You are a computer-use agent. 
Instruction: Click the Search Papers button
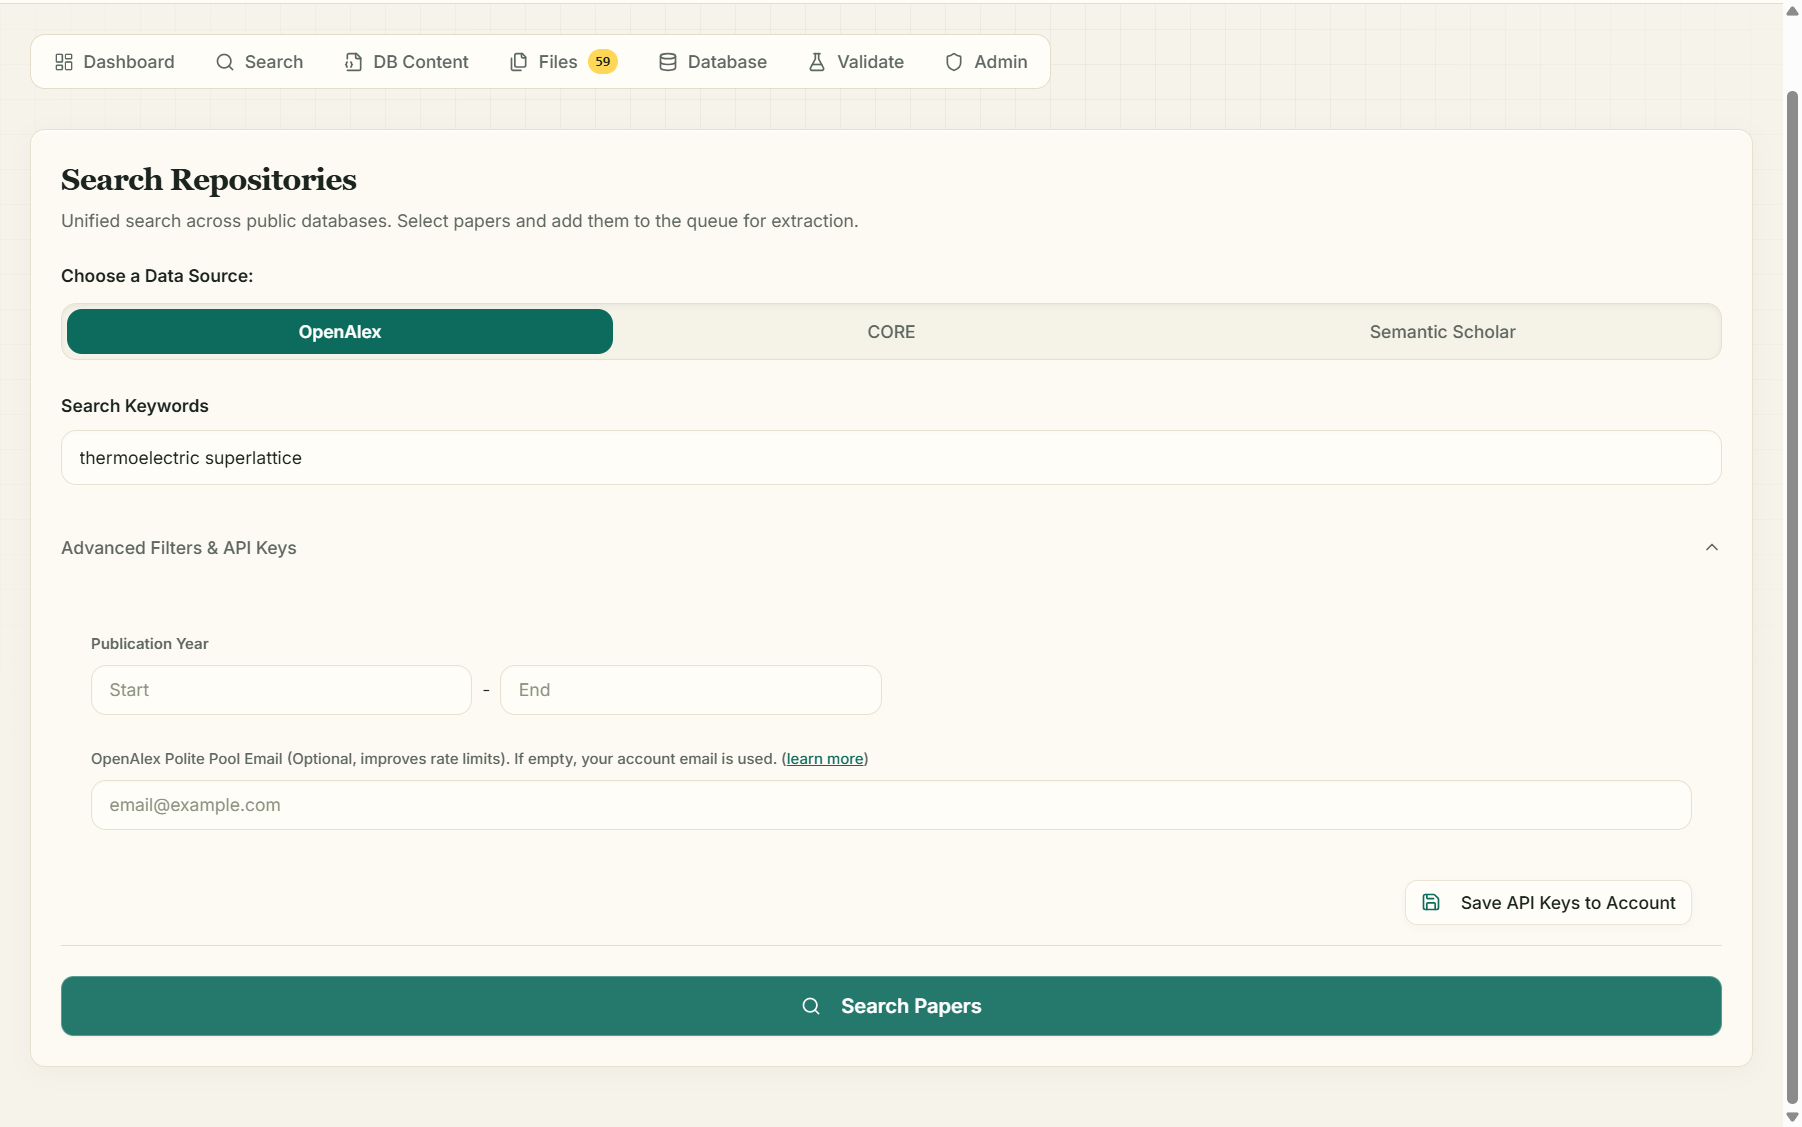click(x=891, y=1006)
